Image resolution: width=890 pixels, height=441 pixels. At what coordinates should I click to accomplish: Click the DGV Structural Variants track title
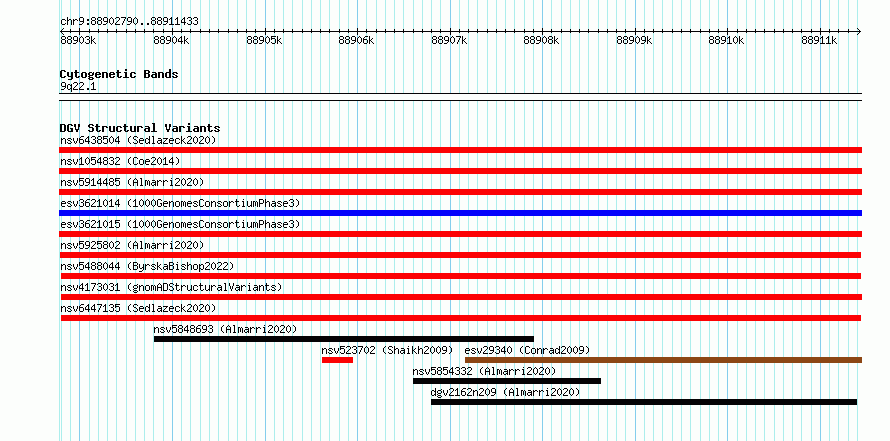click(x=140, y=128)
